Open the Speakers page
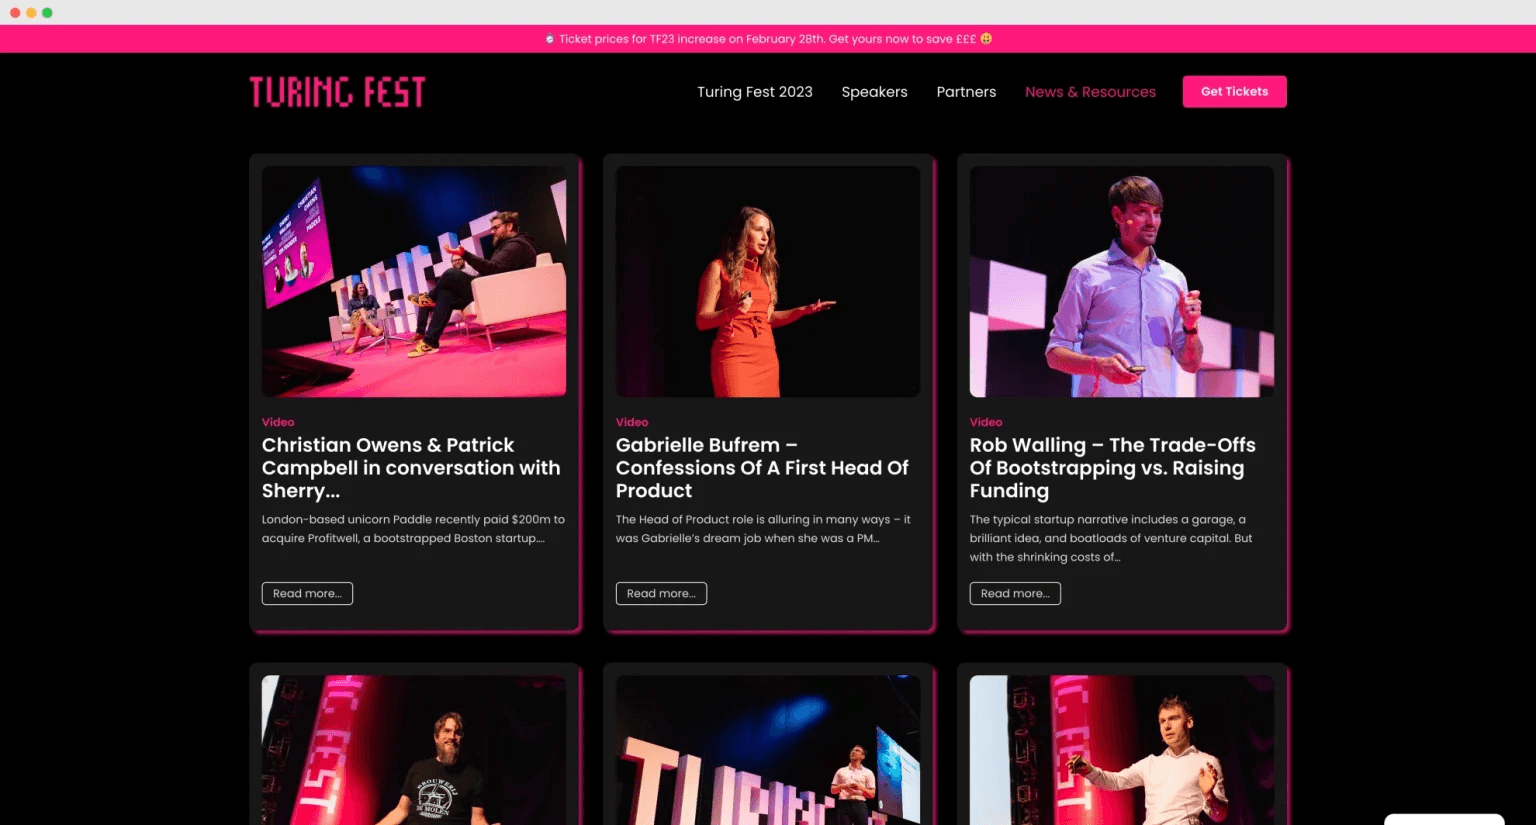Screen dimensions: 1536x825 [x=874, y=91]
